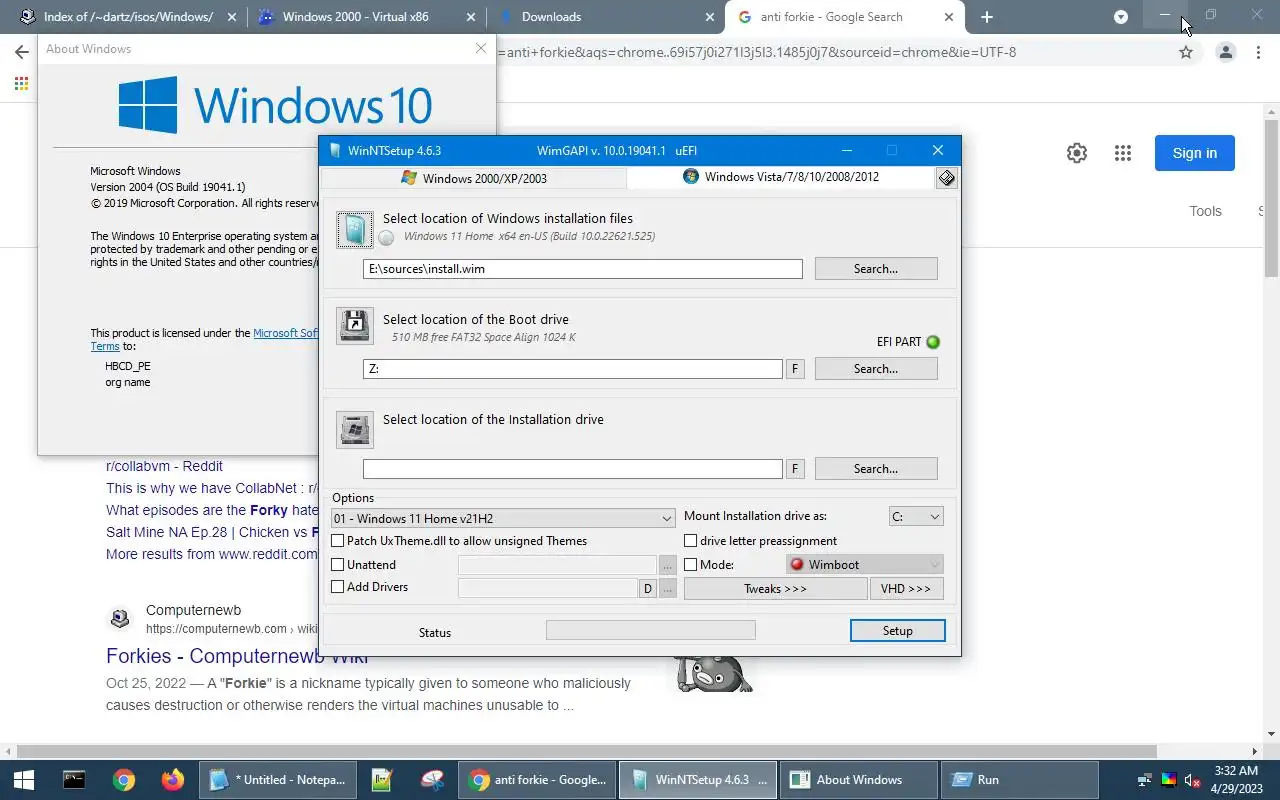The image size is (1280, 800).
Task: Click the tool icon right of Vista tab
Action: (947, 178)
